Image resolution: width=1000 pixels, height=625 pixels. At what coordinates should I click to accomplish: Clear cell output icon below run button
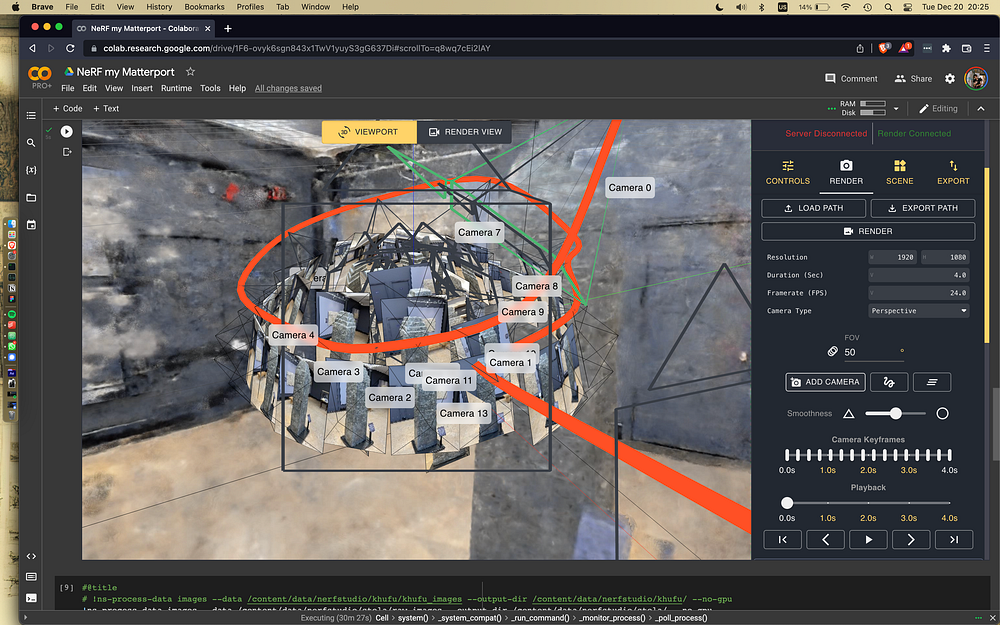[66, 152]
